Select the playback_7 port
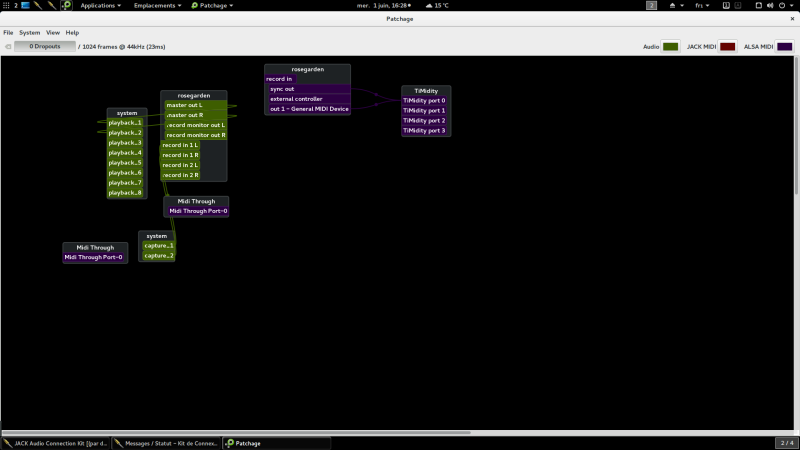Screen dimensions: 800x450 point(125,183)
